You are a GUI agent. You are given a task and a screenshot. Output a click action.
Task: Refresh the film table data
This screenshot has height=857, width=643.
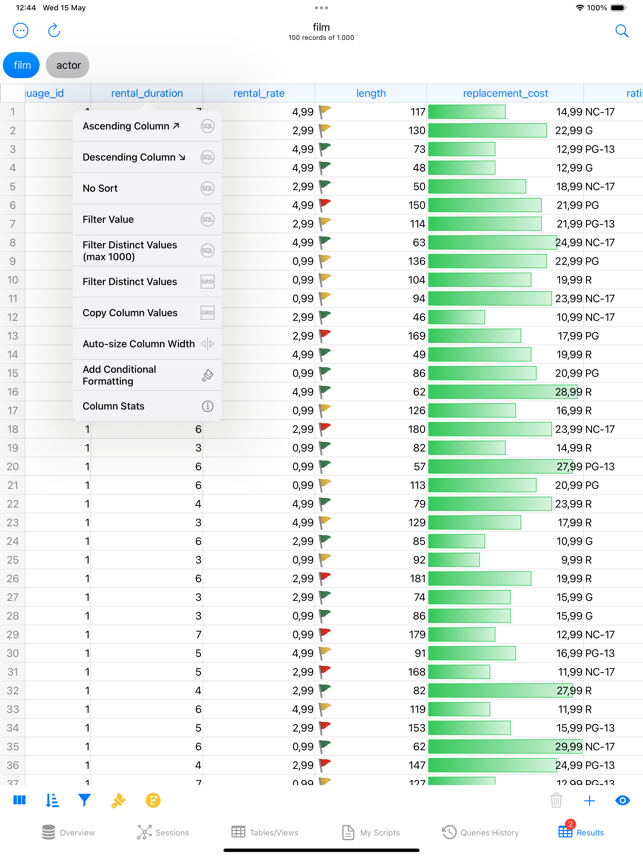pos(54,31)
